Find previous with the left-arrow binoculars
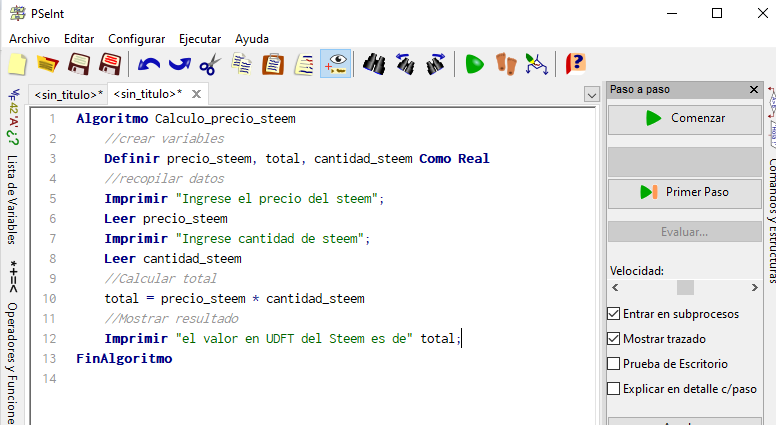The height and width of the screenshot is (425, 776). pyautogui.click(x=405, y=64)
